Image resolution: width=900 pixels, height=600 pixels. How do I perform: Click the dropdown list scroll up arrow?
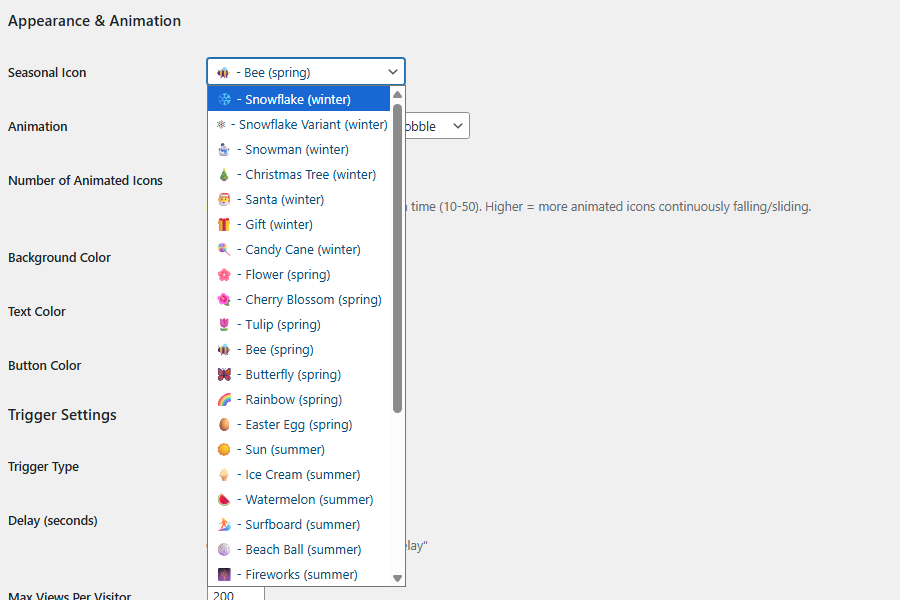[397, 94]
